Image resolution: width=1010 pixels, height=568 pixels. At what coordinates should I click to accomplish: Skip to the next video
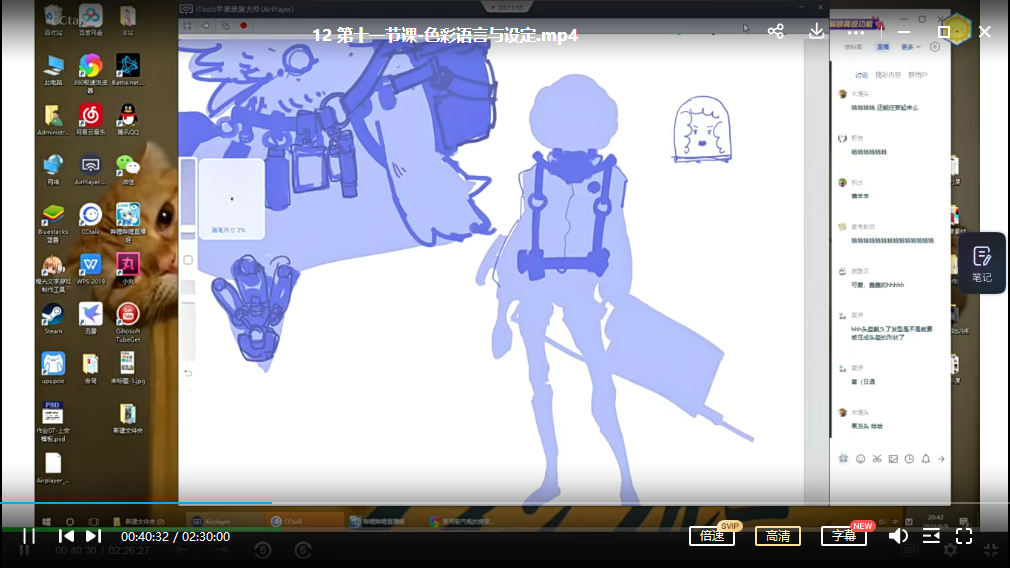[93, 536]
